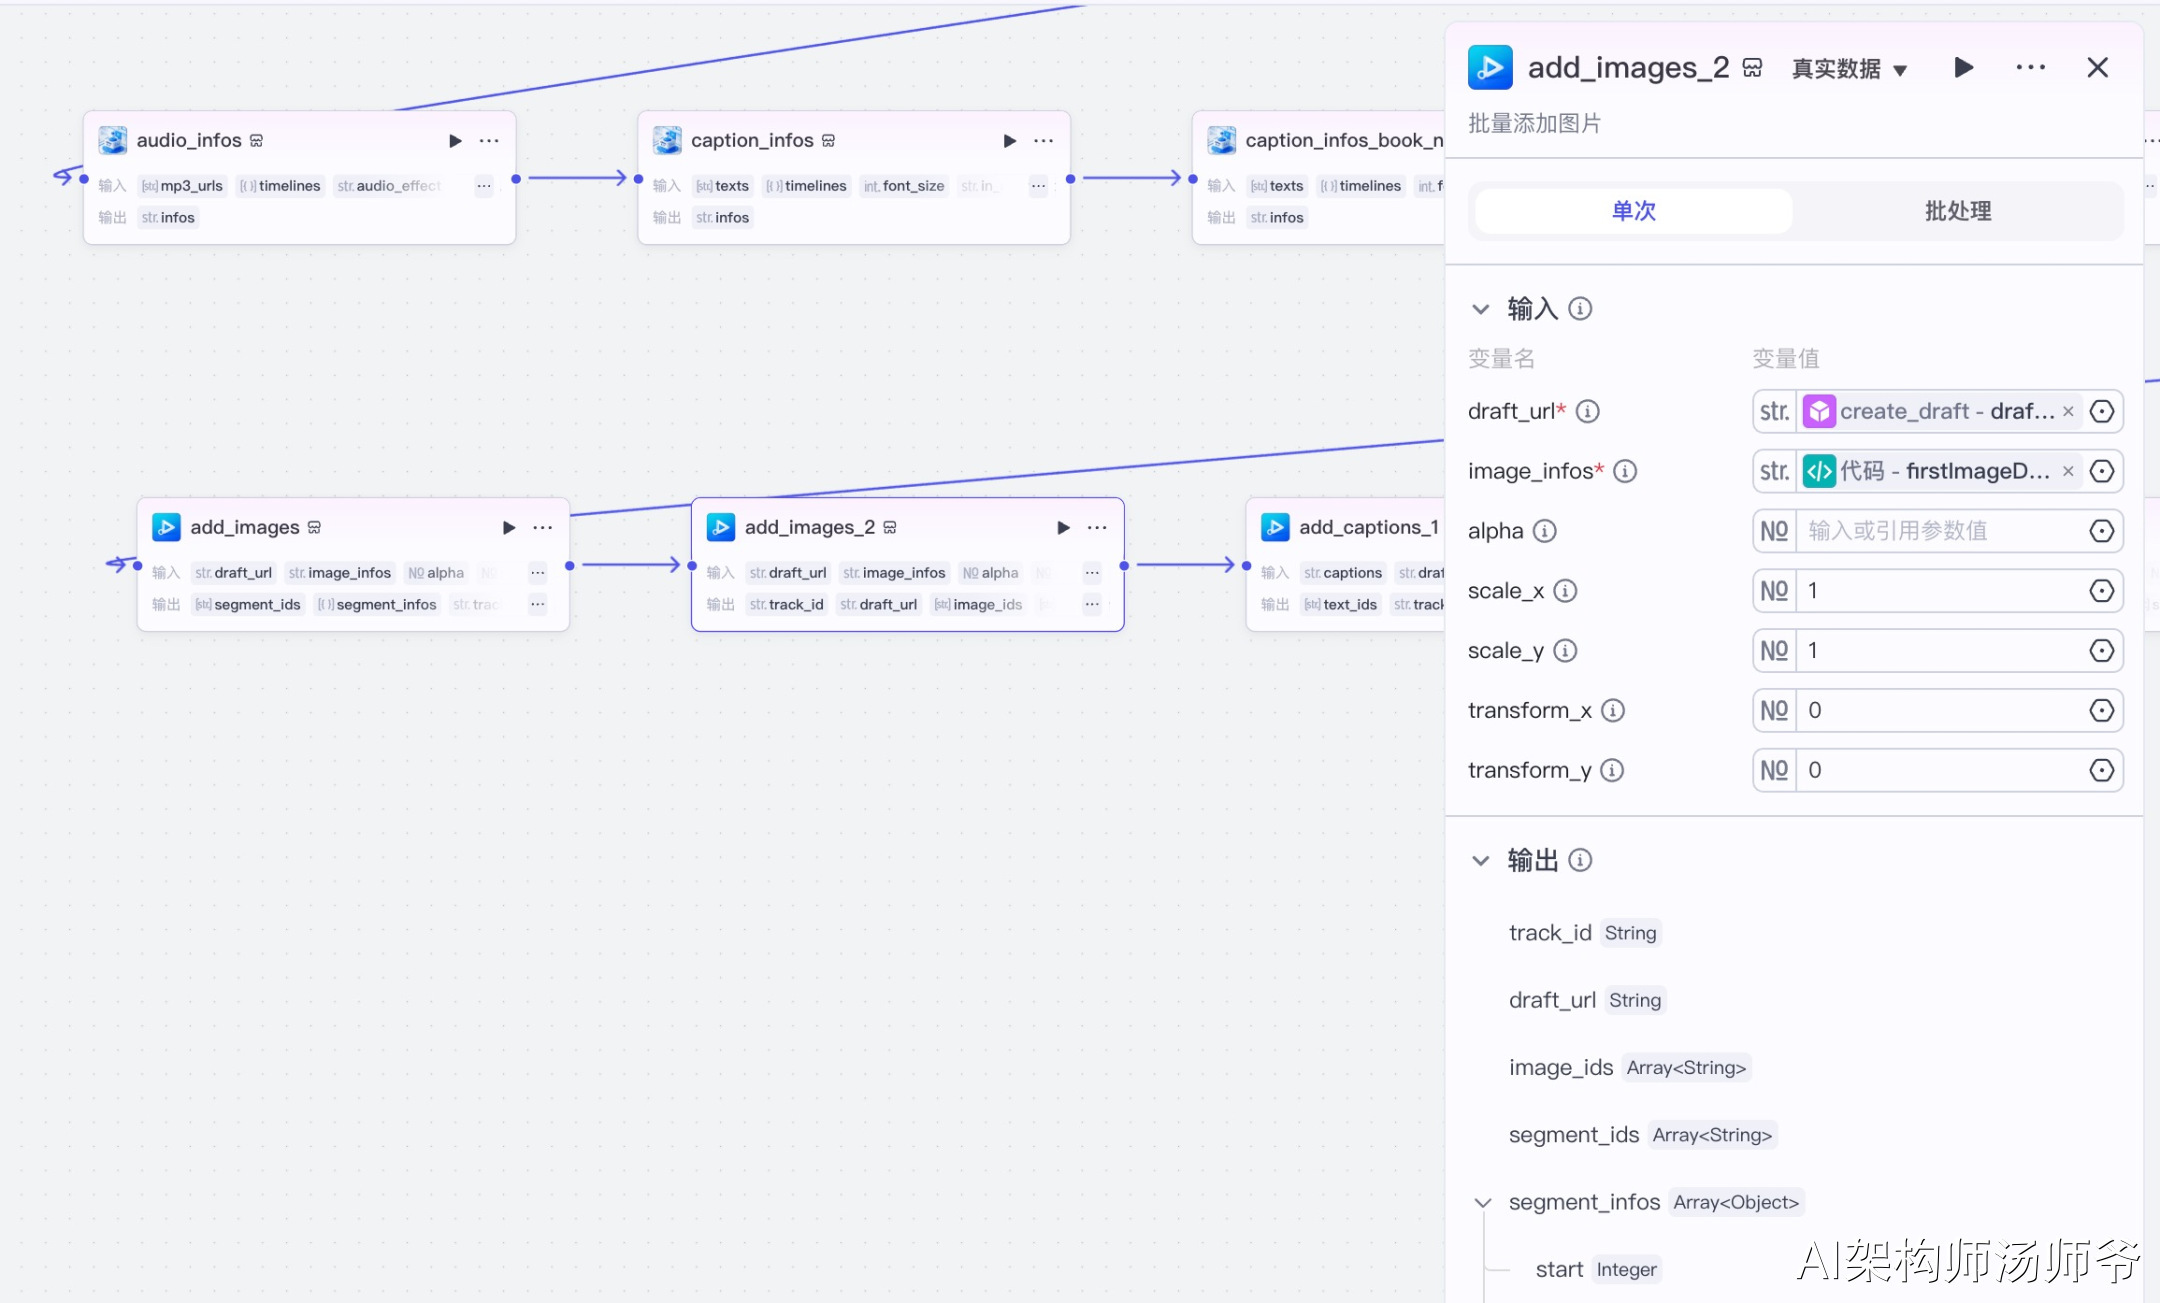The image size is (2160, 1303).
Task: Select the 单次 tab
Action: point(1633,211)
